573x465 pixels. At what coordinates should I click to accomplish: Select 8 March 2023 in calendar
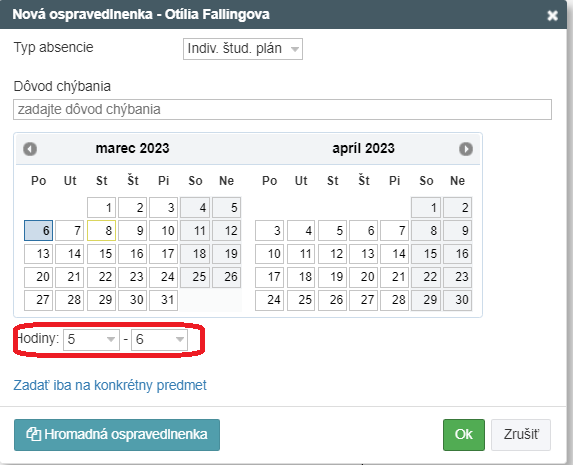pyautogui.click(x=101, y=230)
